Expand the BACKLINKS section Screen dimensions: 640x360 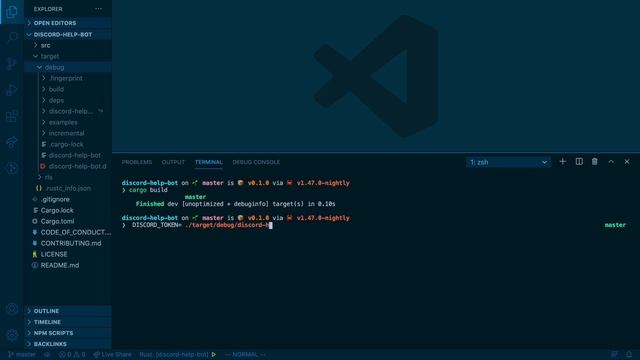68,344
